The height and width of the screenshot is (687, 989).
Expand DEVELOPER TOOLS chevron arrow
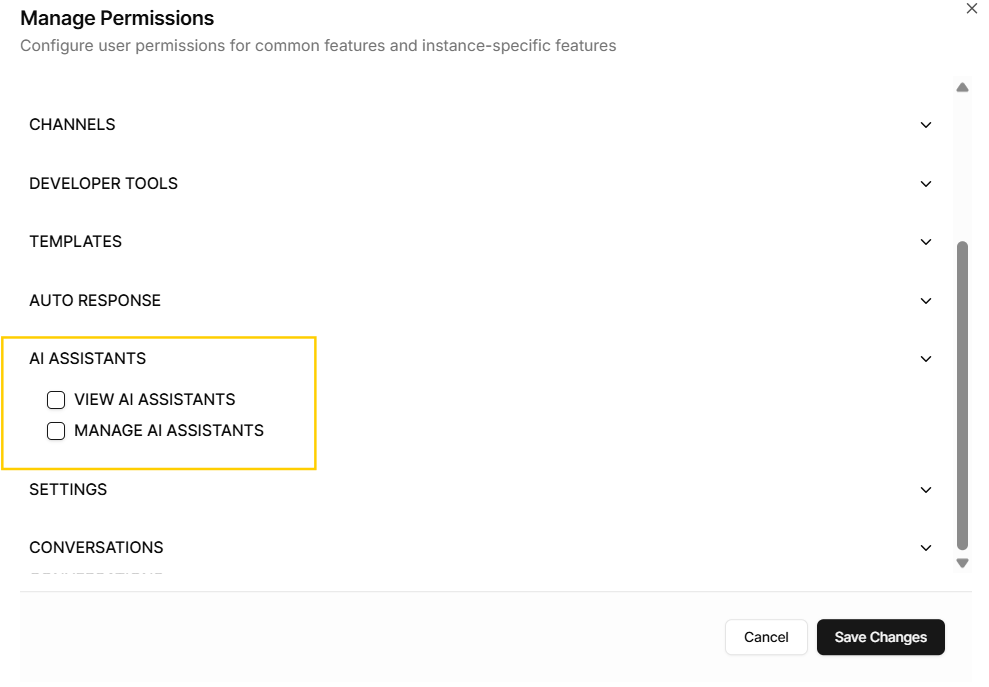tap(926, 184)
